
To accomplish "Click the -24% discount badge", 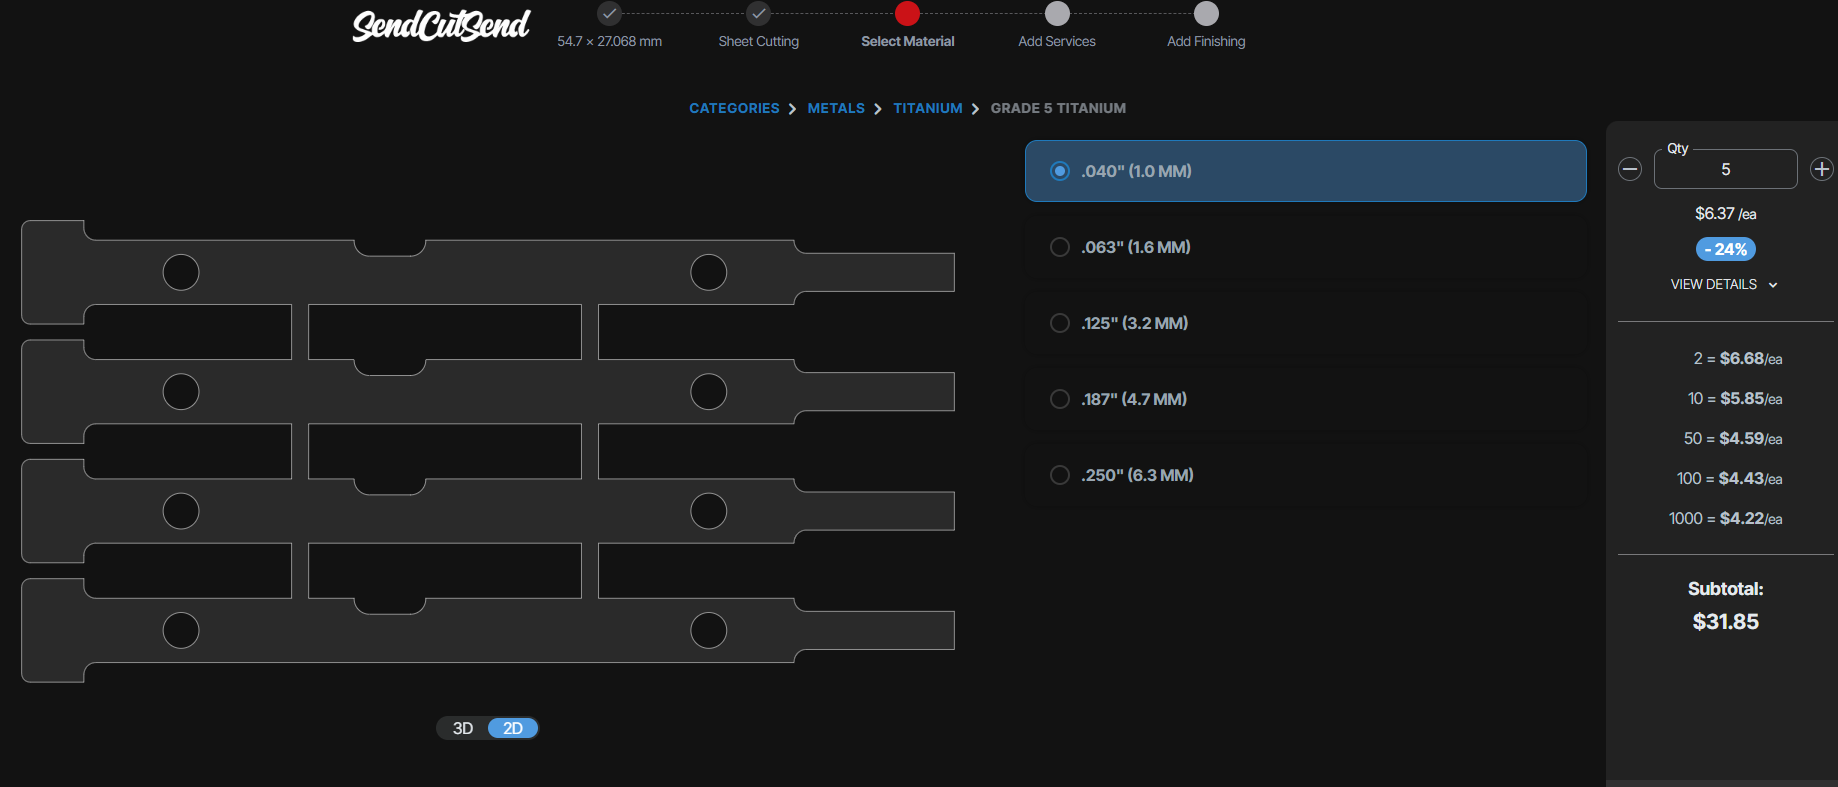I will tap(1725, 249).
